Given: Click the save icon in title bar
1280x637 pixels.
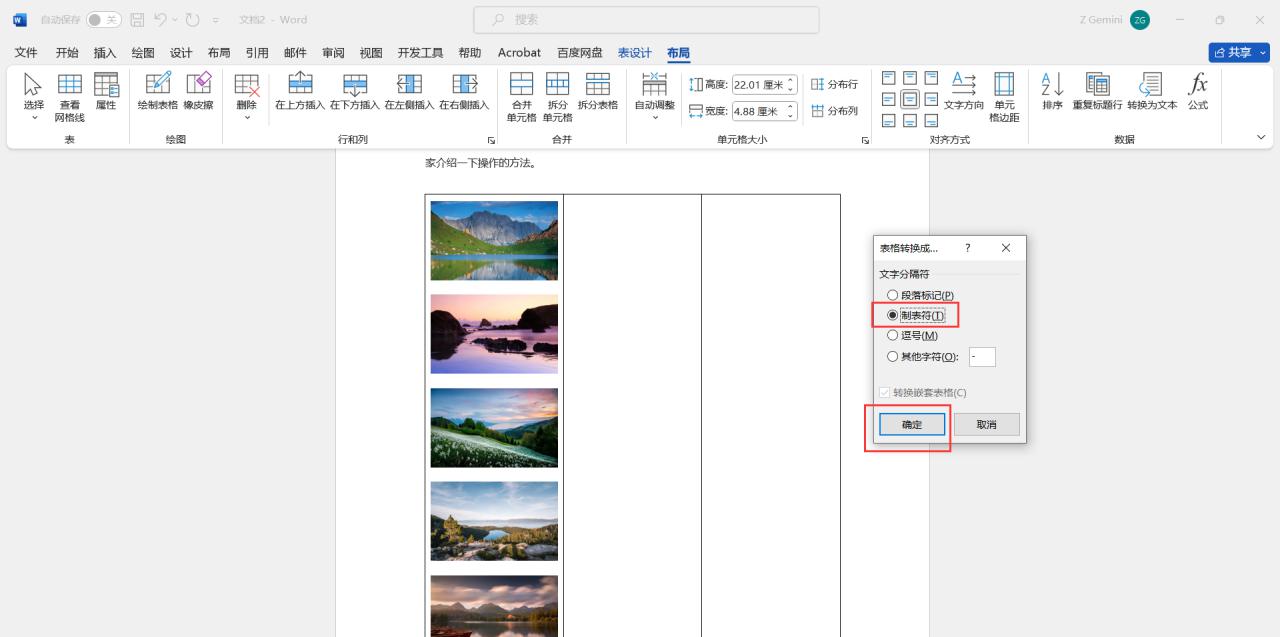Looking at the screenshot, I should pyautogui.click(x=138, y=20).
